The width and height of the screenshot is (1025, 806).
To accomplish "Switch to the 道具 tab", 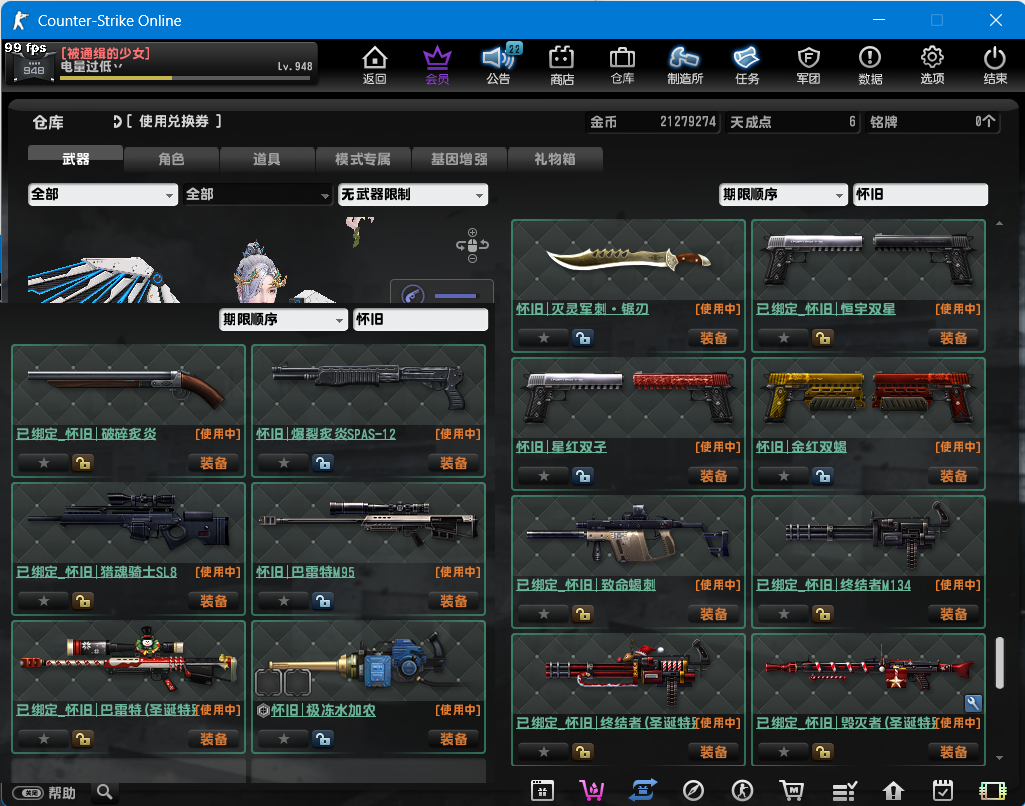I will 267,159.
